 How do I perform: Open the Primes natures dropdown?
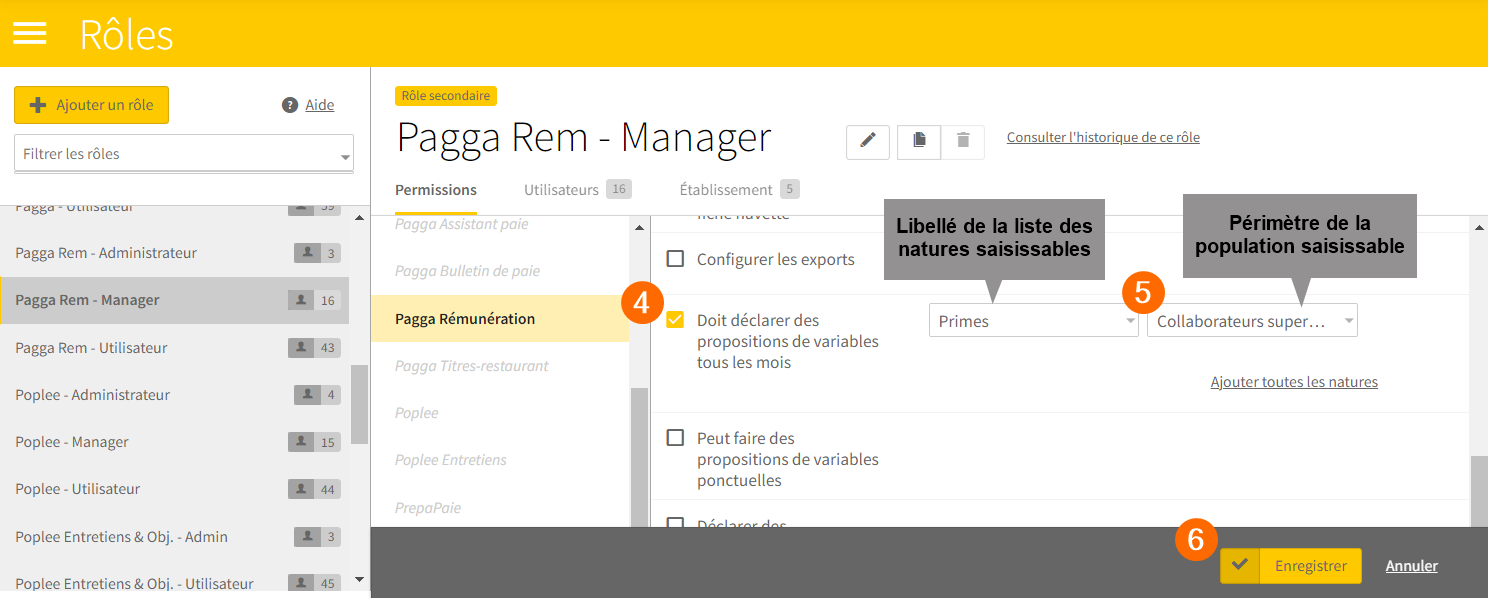pos(1034,321)
